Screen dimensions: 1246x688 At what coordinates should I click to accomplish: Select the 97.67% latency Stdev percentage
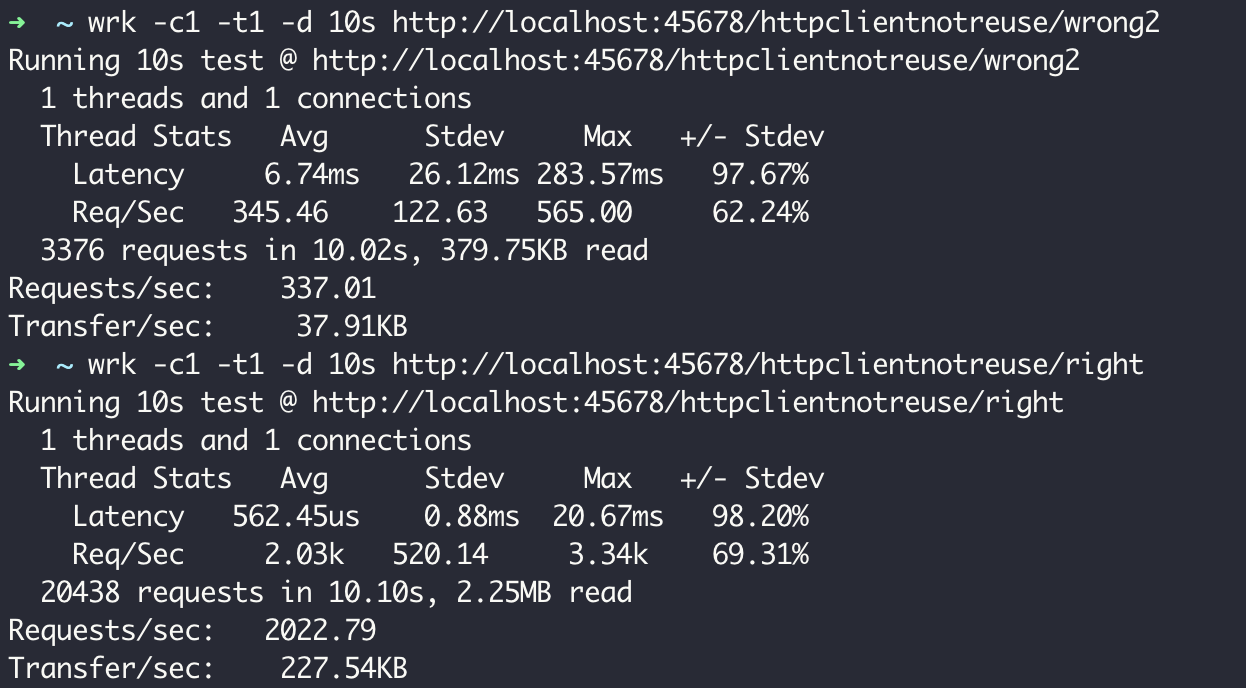tap(759, 175)
